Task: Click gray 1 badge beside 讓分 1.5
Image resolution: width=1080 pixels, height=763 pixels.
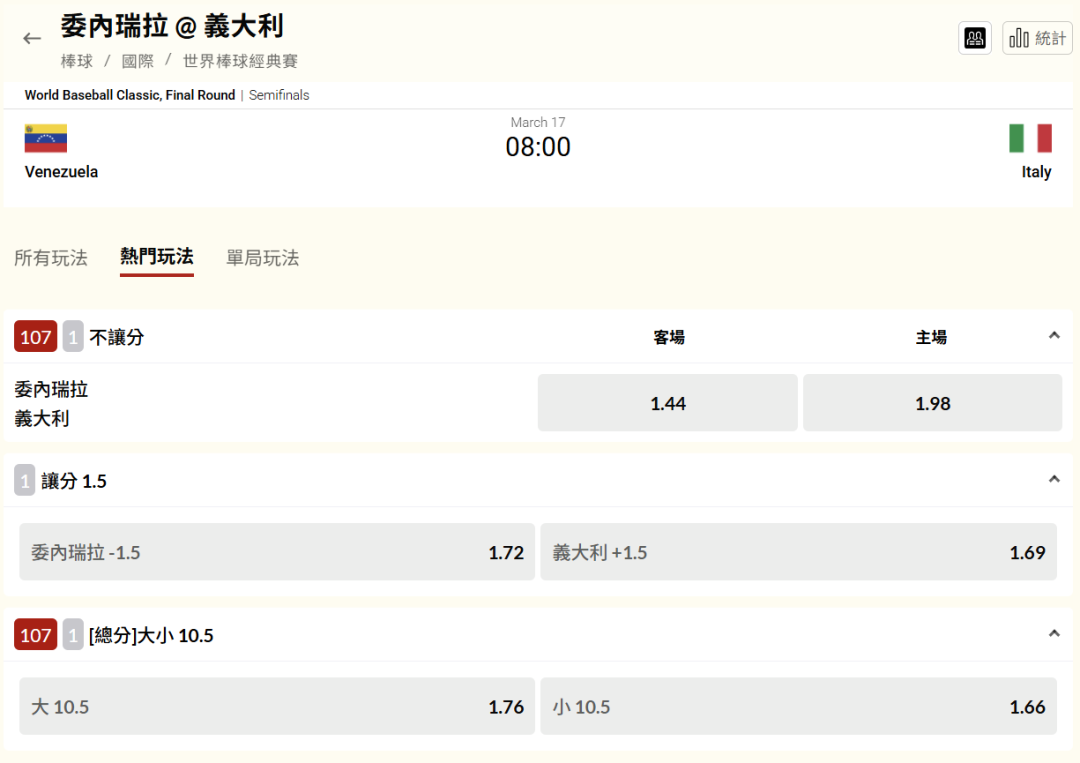Action: coord(25,481)
